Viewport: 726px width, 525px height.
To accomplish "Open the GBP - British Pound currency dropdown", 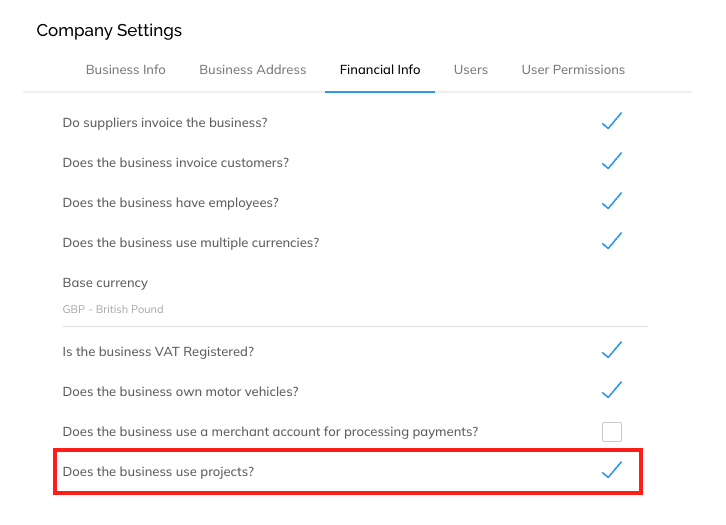I will coord(355,309).
